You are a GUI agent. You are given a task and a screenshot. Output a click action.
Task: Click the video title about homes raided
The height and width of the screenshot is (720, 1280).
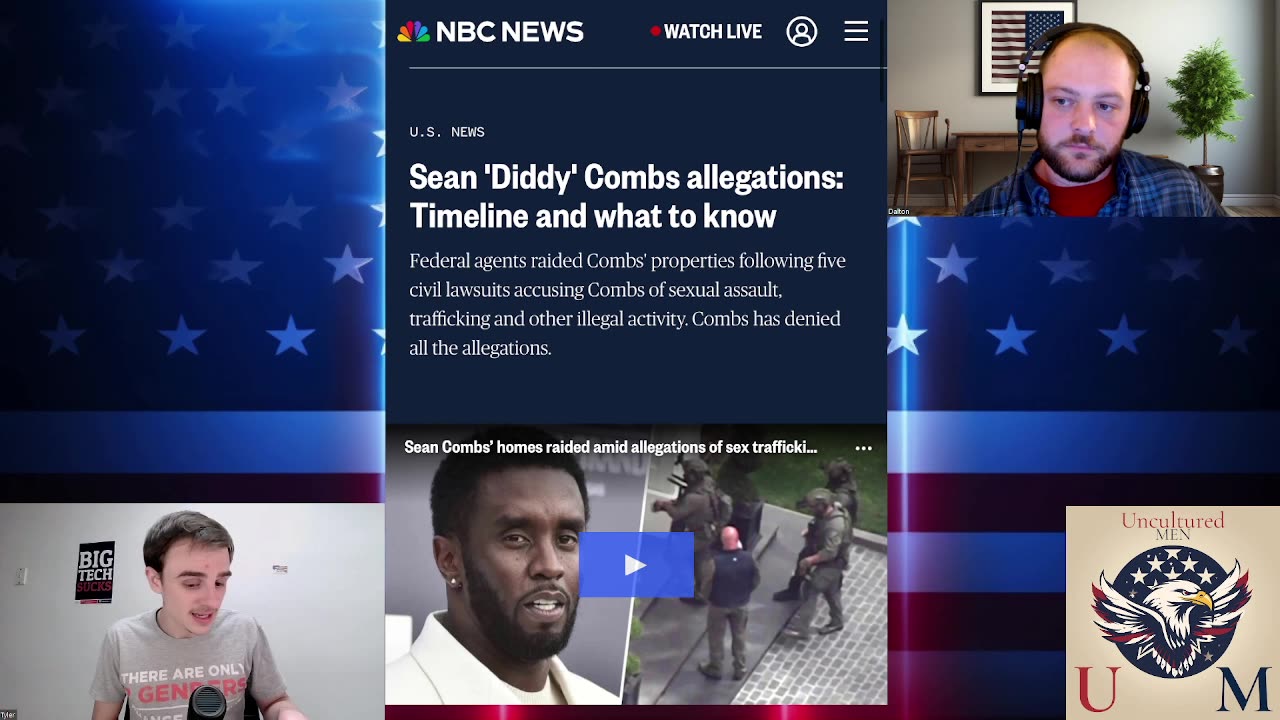(610, 448)
